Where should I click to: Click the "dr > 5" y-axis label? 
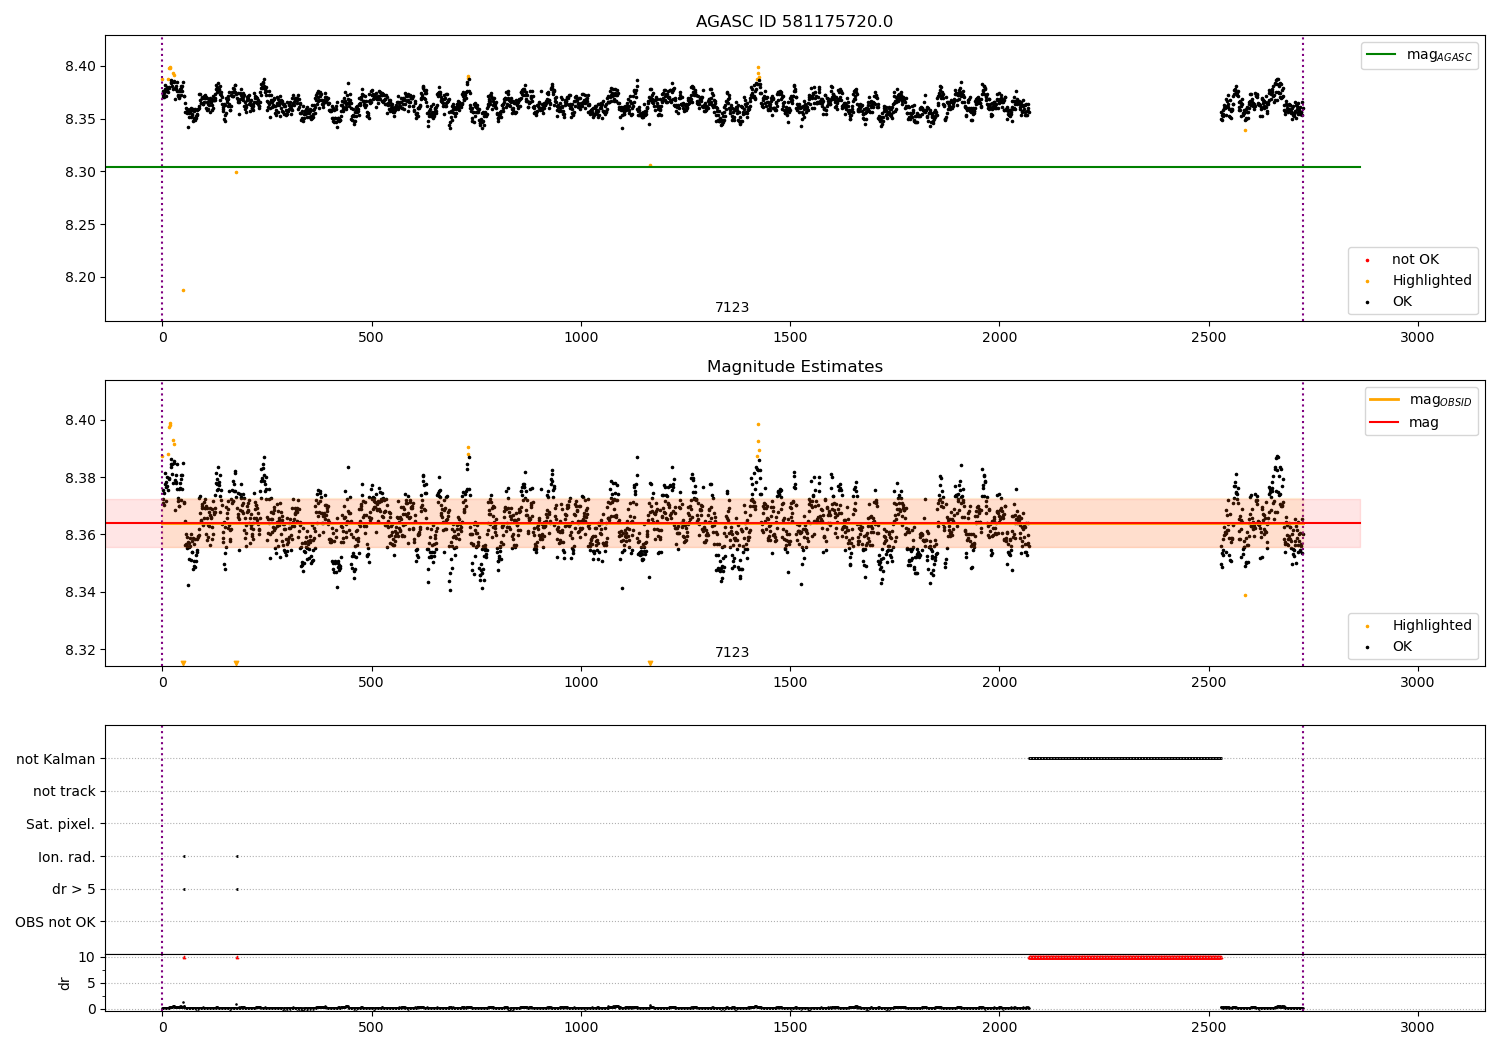(74, 890)
